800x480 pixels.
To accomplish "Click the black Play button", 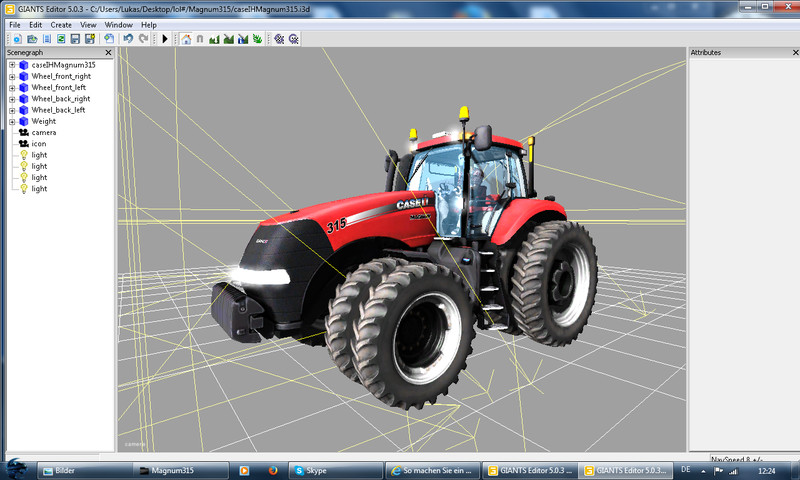I will click(165, 39).
